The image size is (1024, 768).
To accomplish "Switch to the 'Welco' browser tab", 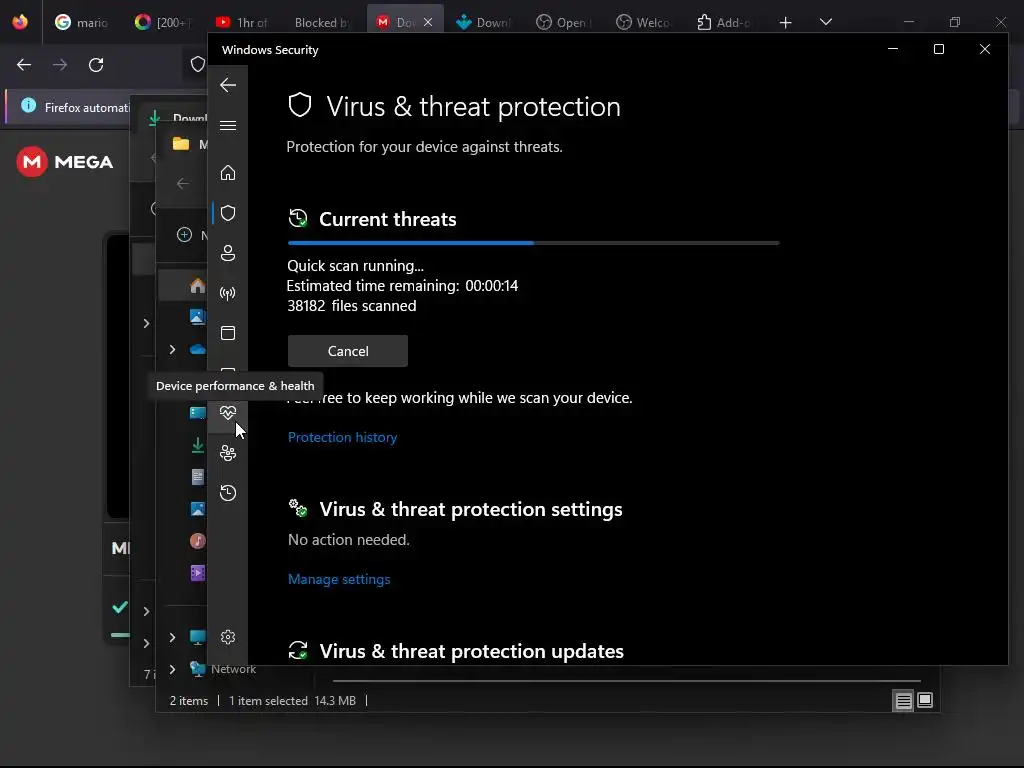I will (x=644, y=22).
